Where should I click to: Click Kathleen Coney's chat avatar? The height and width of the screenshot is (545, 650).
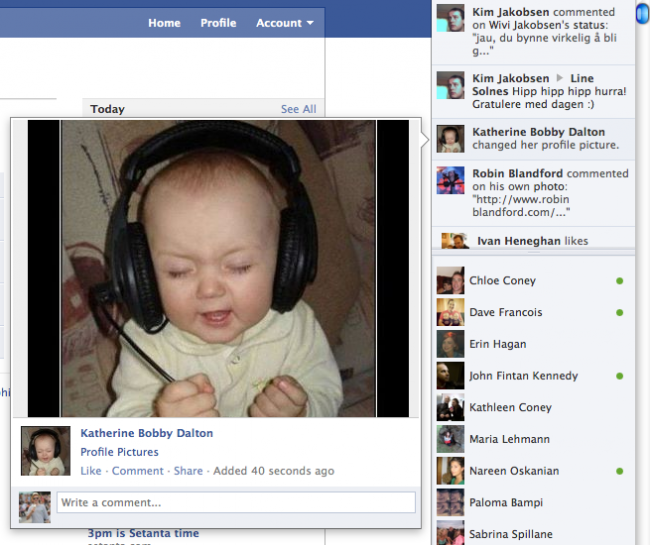point(450,407)
